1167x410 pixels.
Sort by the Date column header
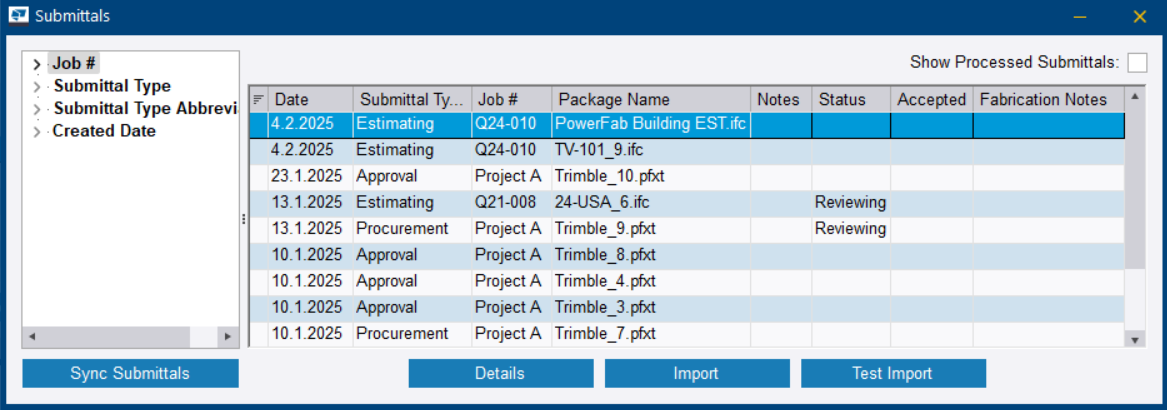310,99
